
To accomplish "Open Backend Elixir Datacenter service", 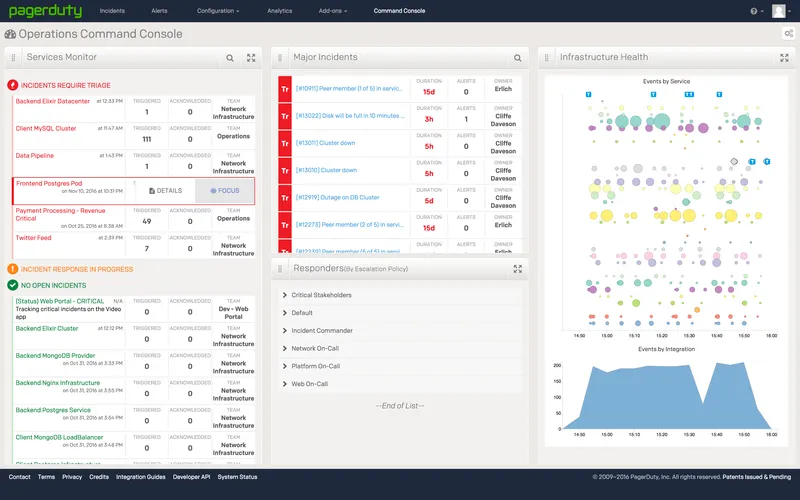I will 53,101.
